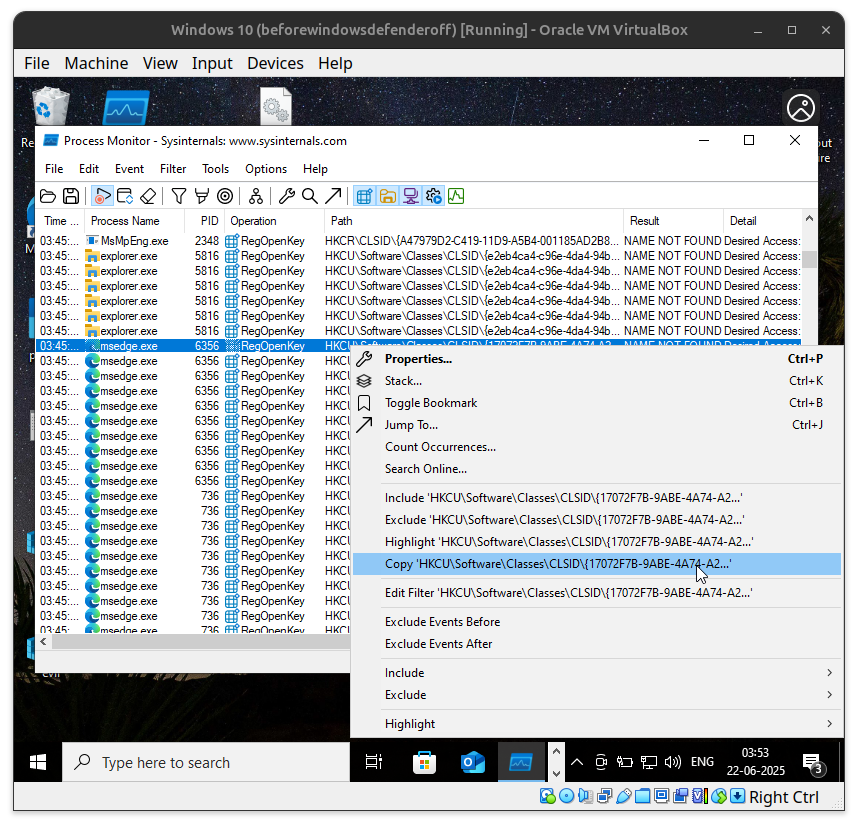Select Count Occurrences... entry
Viewport: 858px width, 827px height.
click(x=596, y=447)
